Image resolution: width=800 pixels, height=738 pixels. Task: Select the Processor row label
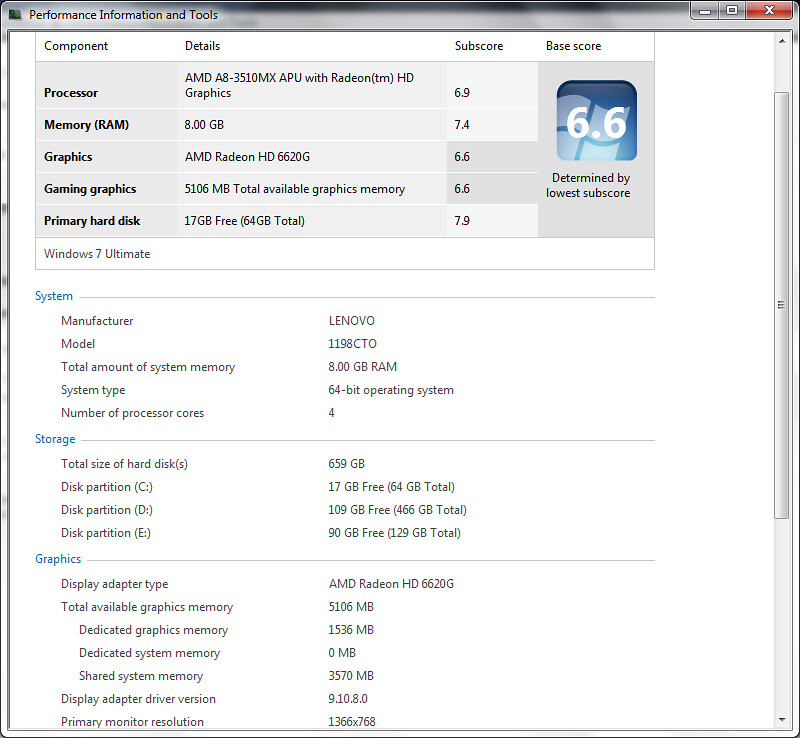(x=71, y=93)
